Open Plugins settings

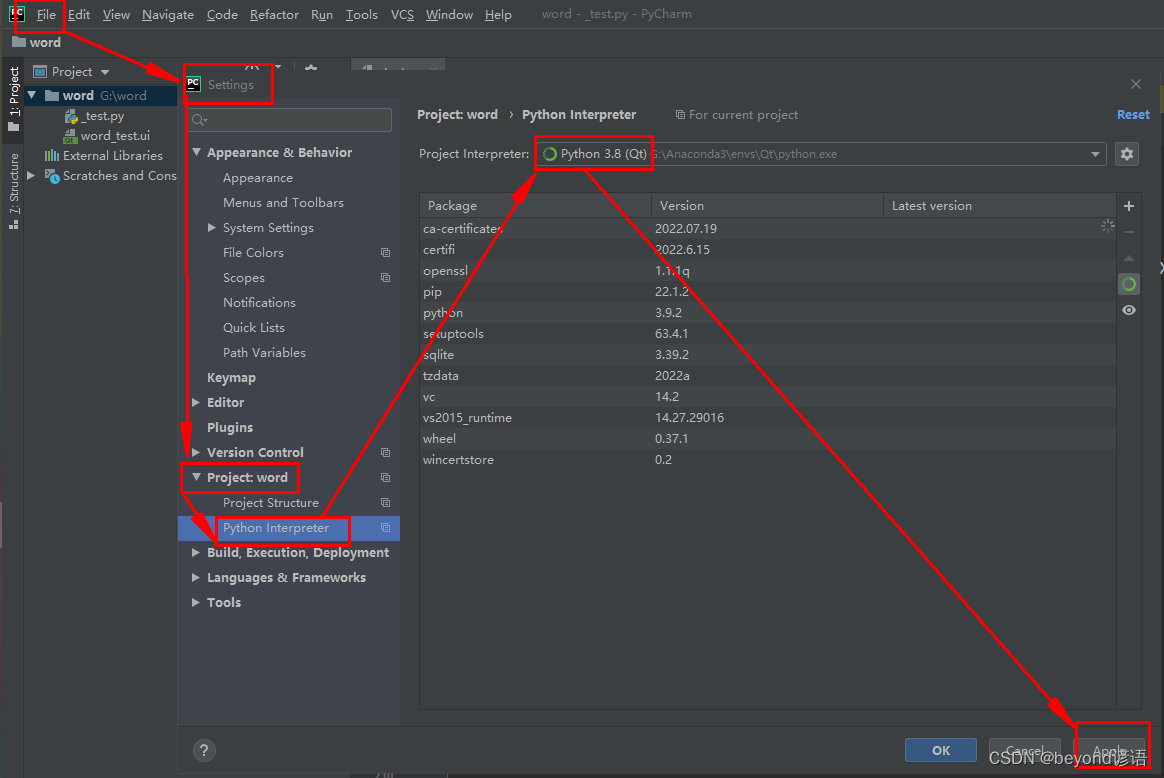(x=229, y=428)
